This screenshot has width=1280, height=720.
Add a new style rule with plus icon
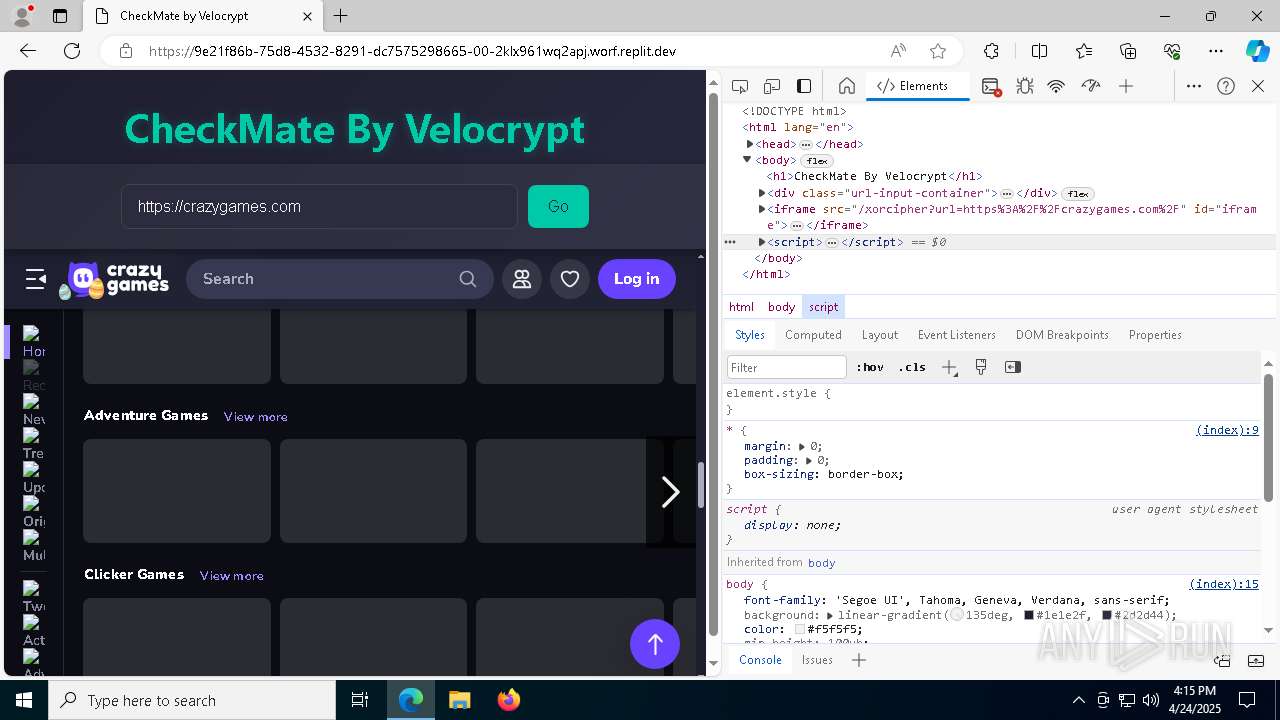pyautogui.click(x=949, y=367)
